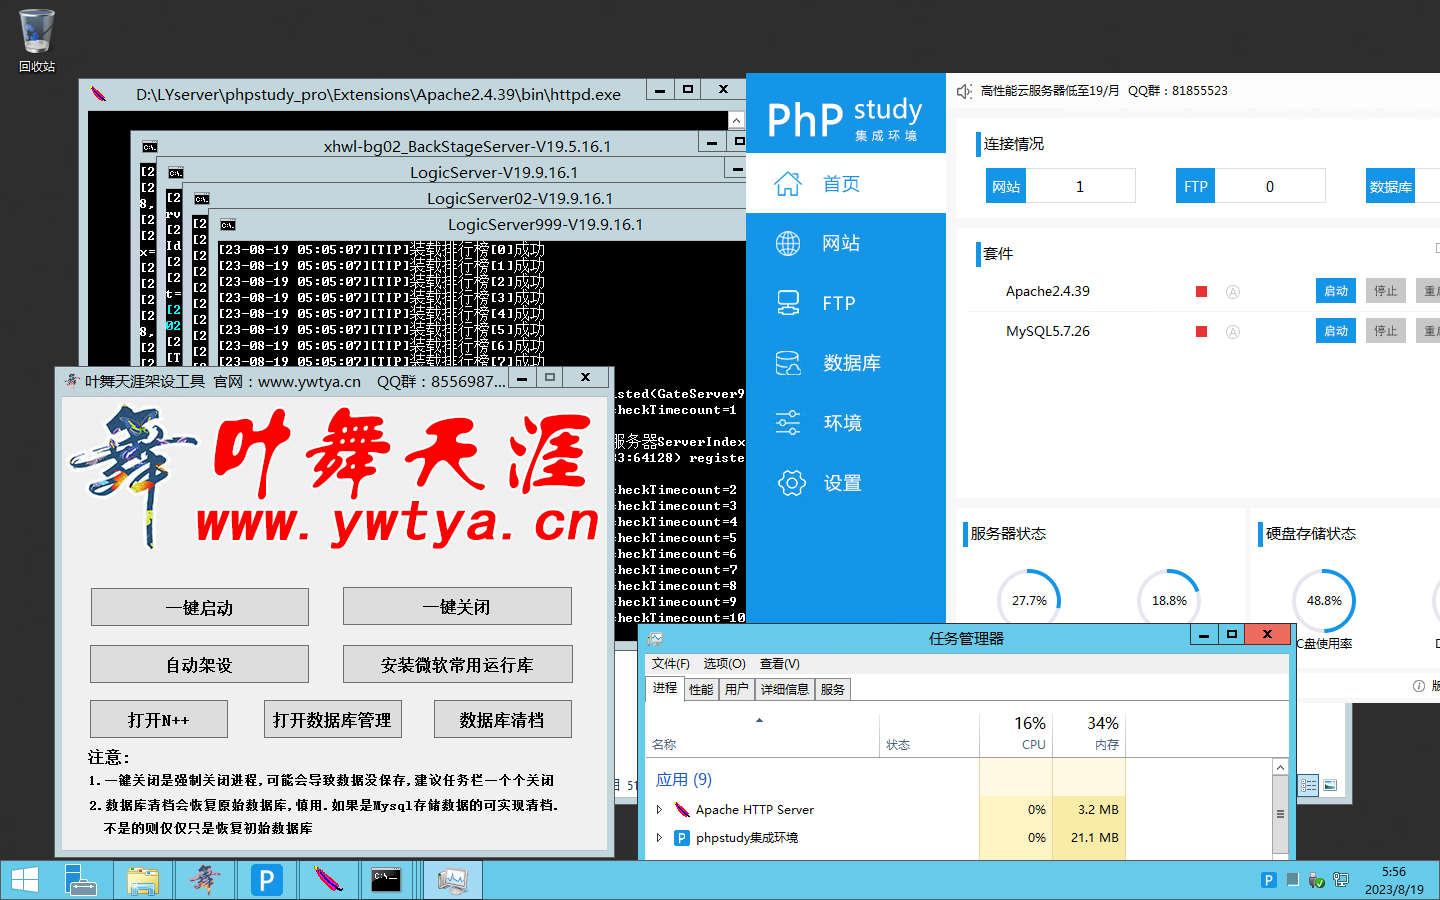The image size is (1440, 900).
Task: Click the Task Manager title bar icon
Action: [x=655, y=638]
